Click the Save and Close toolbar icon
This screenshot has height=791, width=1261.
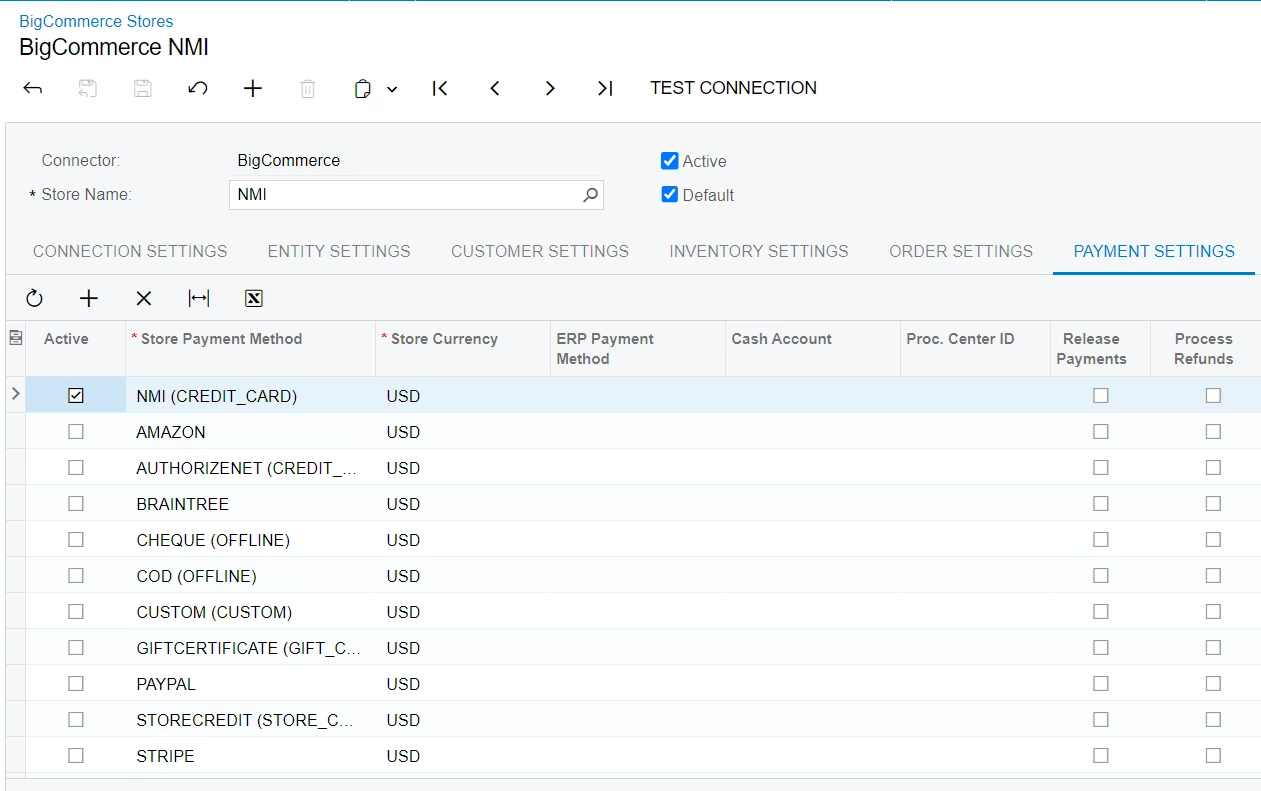[88, 88]
